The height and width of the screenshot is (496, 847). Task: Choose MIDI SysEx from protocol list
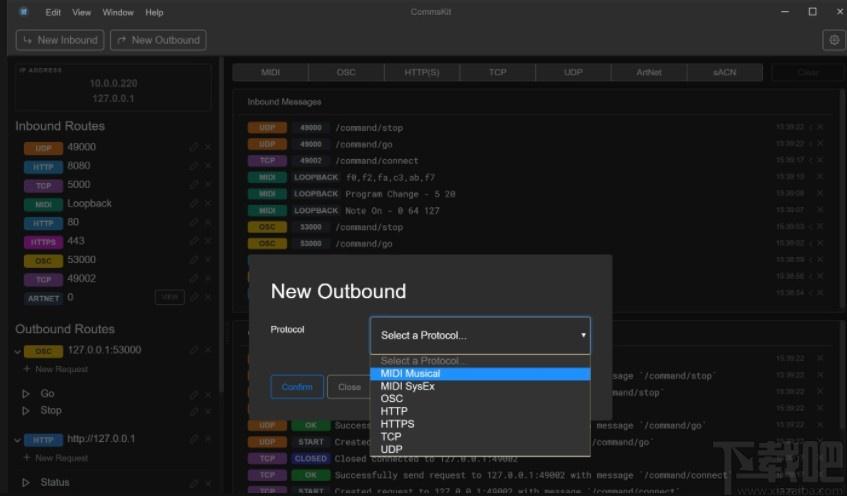(x=480, y=386)
